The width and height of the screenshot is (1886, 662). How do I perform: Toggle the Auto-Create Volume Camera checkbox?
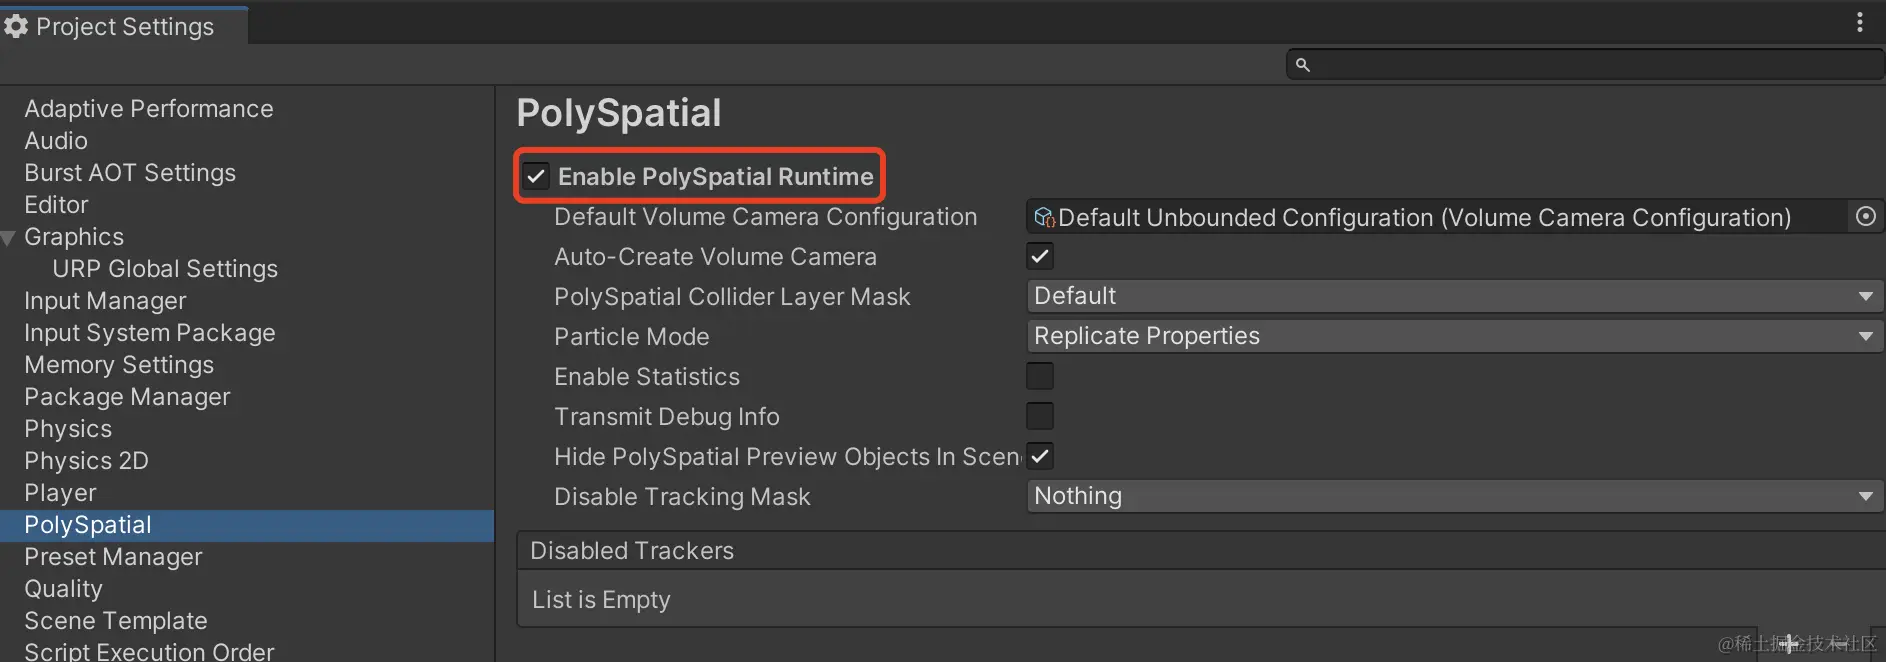pyautogui.click(x=1040, y=256)
